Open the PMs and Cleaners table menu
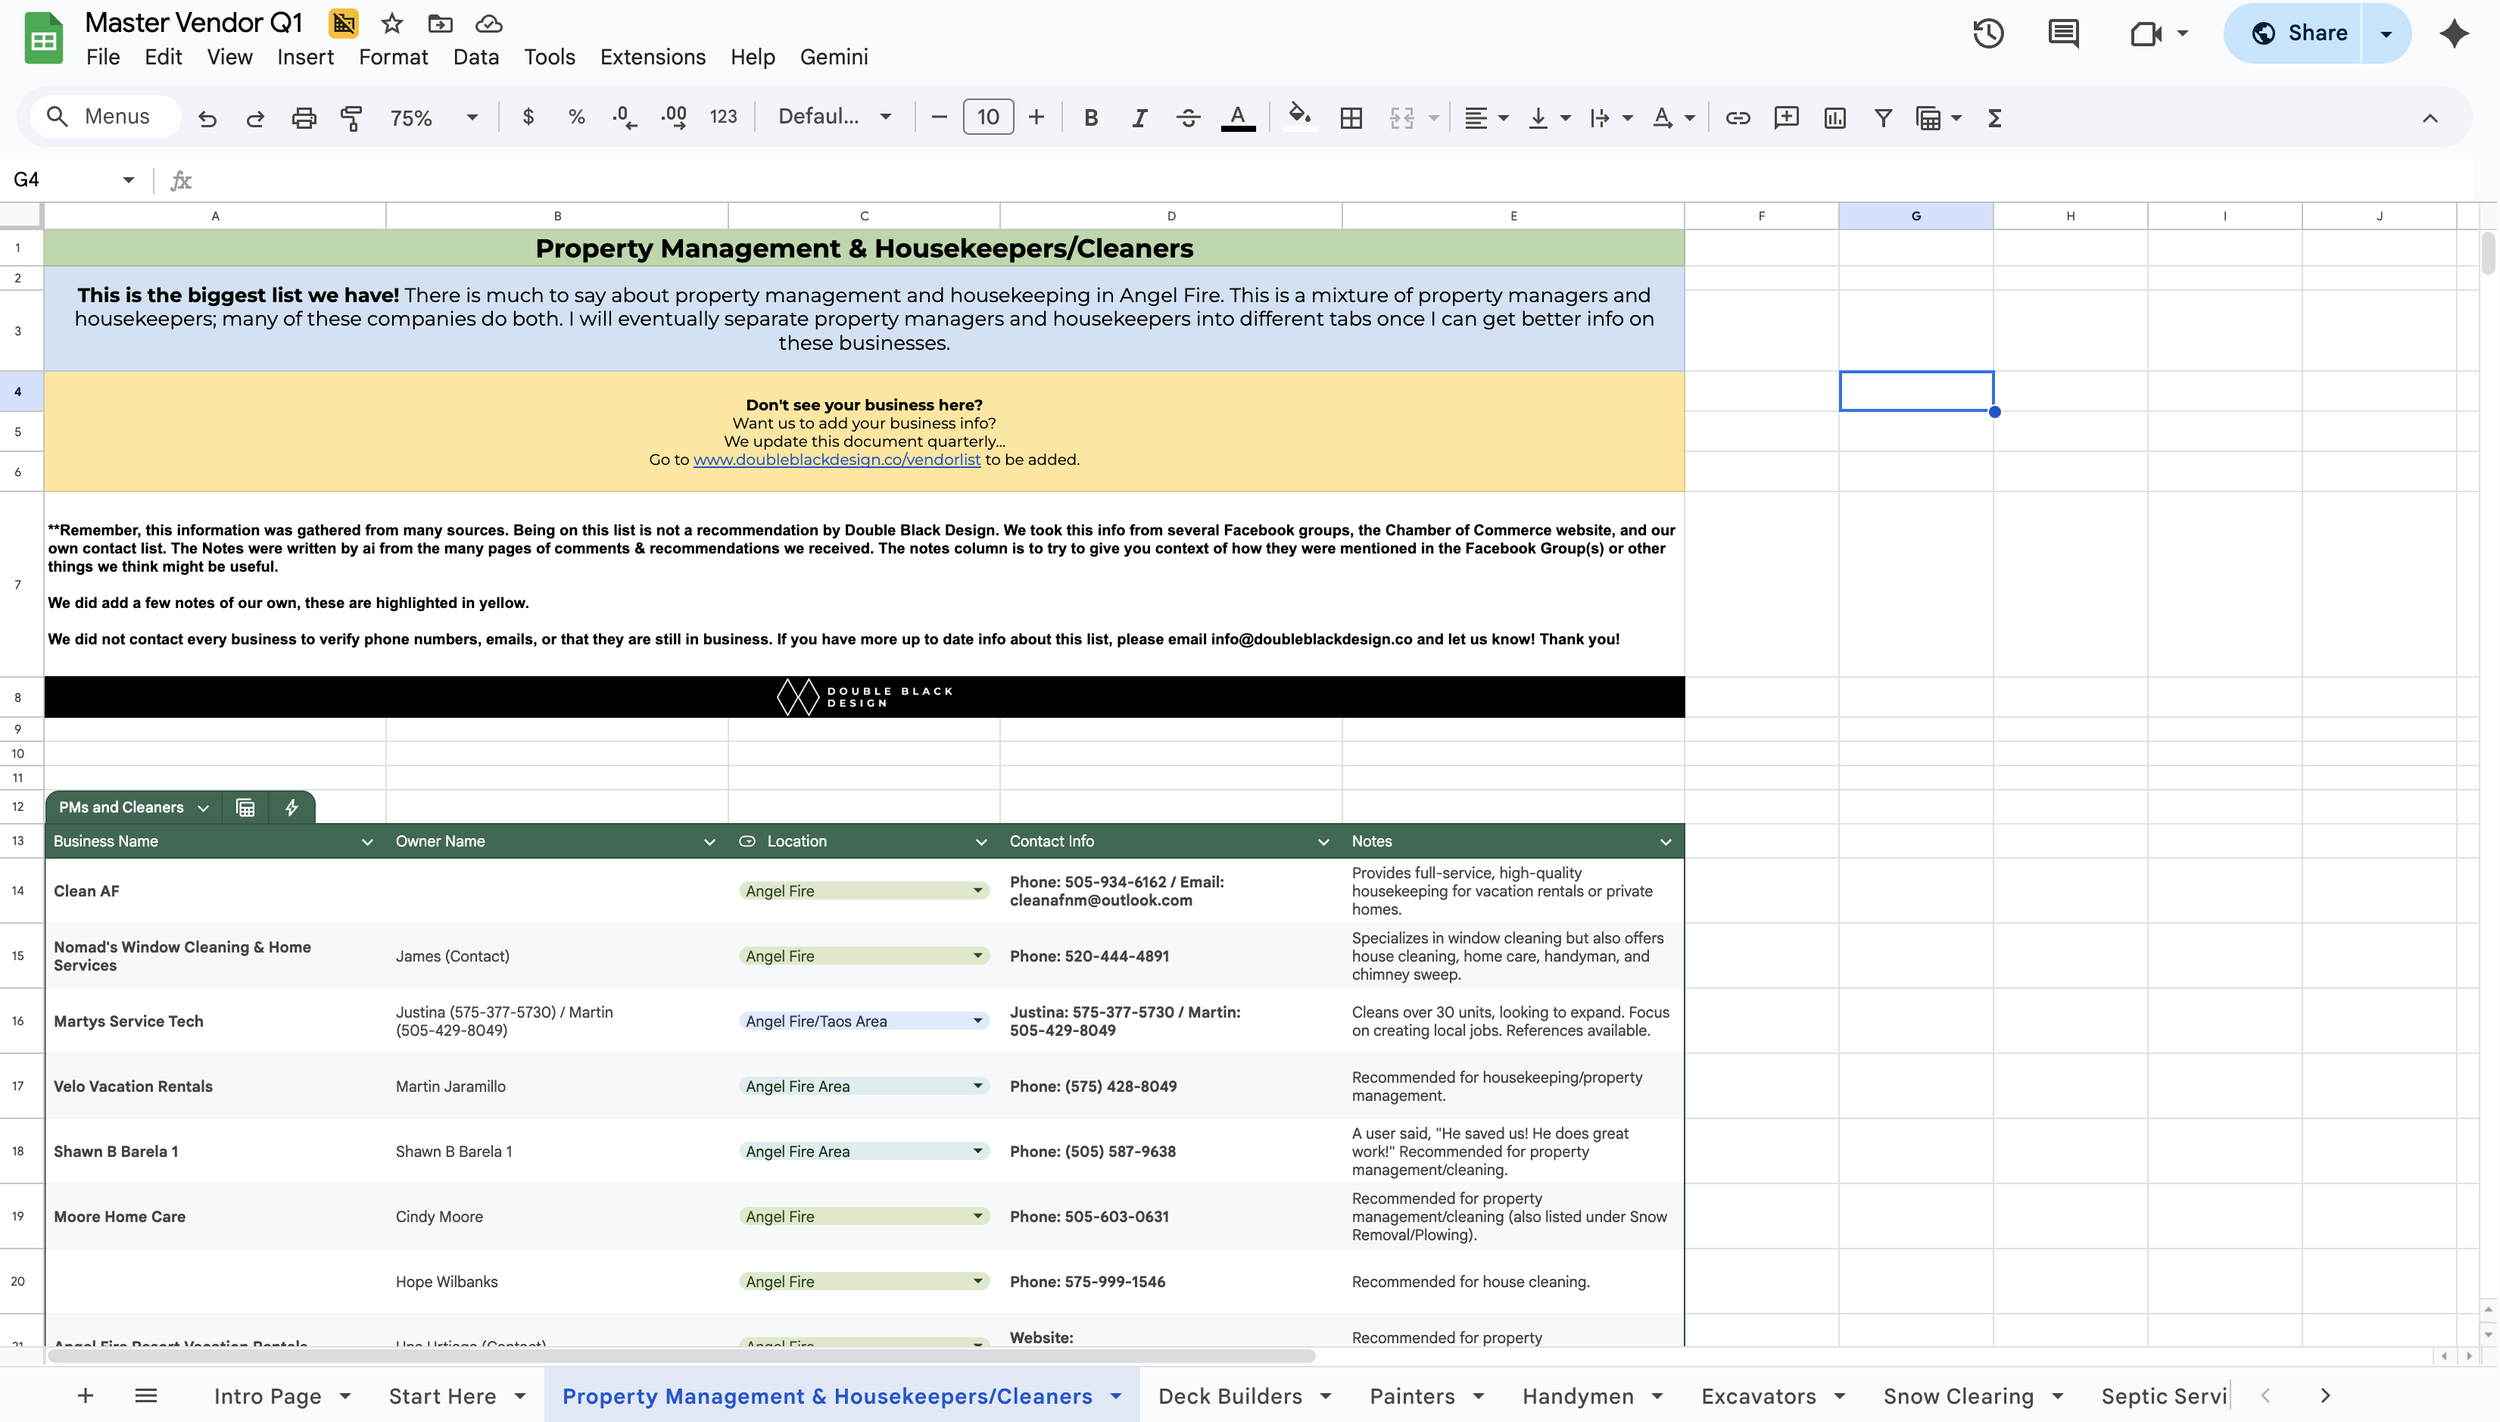Viewport: 2500px width, 1422px height. tap(203, 808)
